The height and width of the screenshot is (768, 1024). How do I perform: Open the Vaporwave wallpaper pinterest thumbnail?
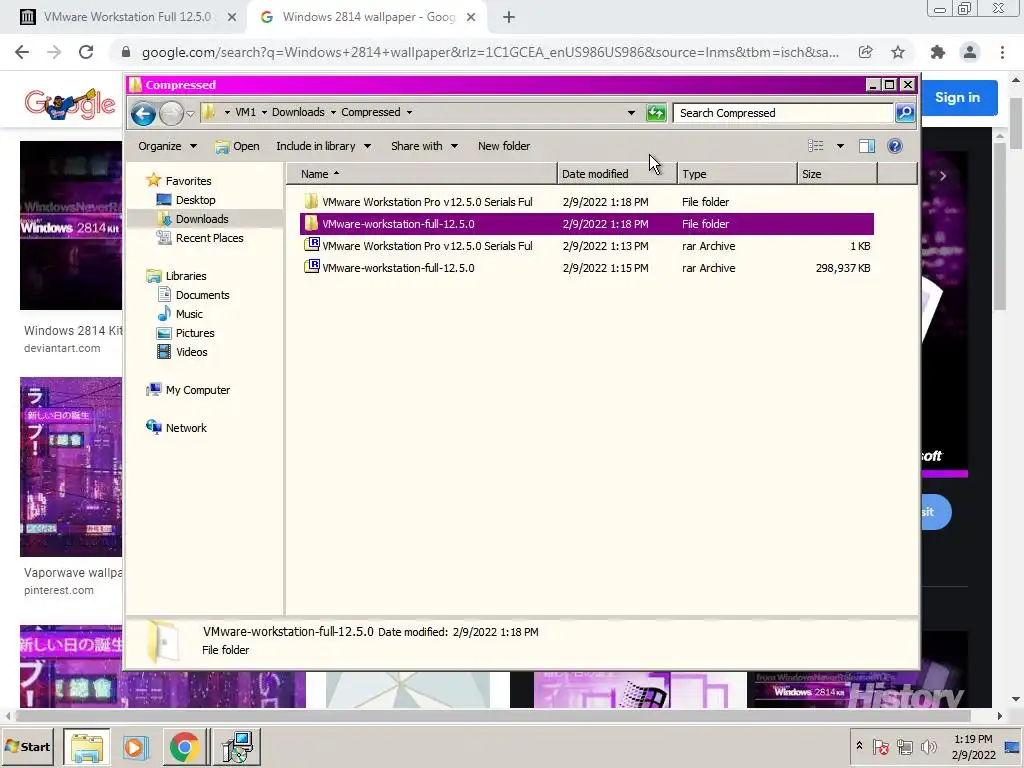[x=71, y=467]
